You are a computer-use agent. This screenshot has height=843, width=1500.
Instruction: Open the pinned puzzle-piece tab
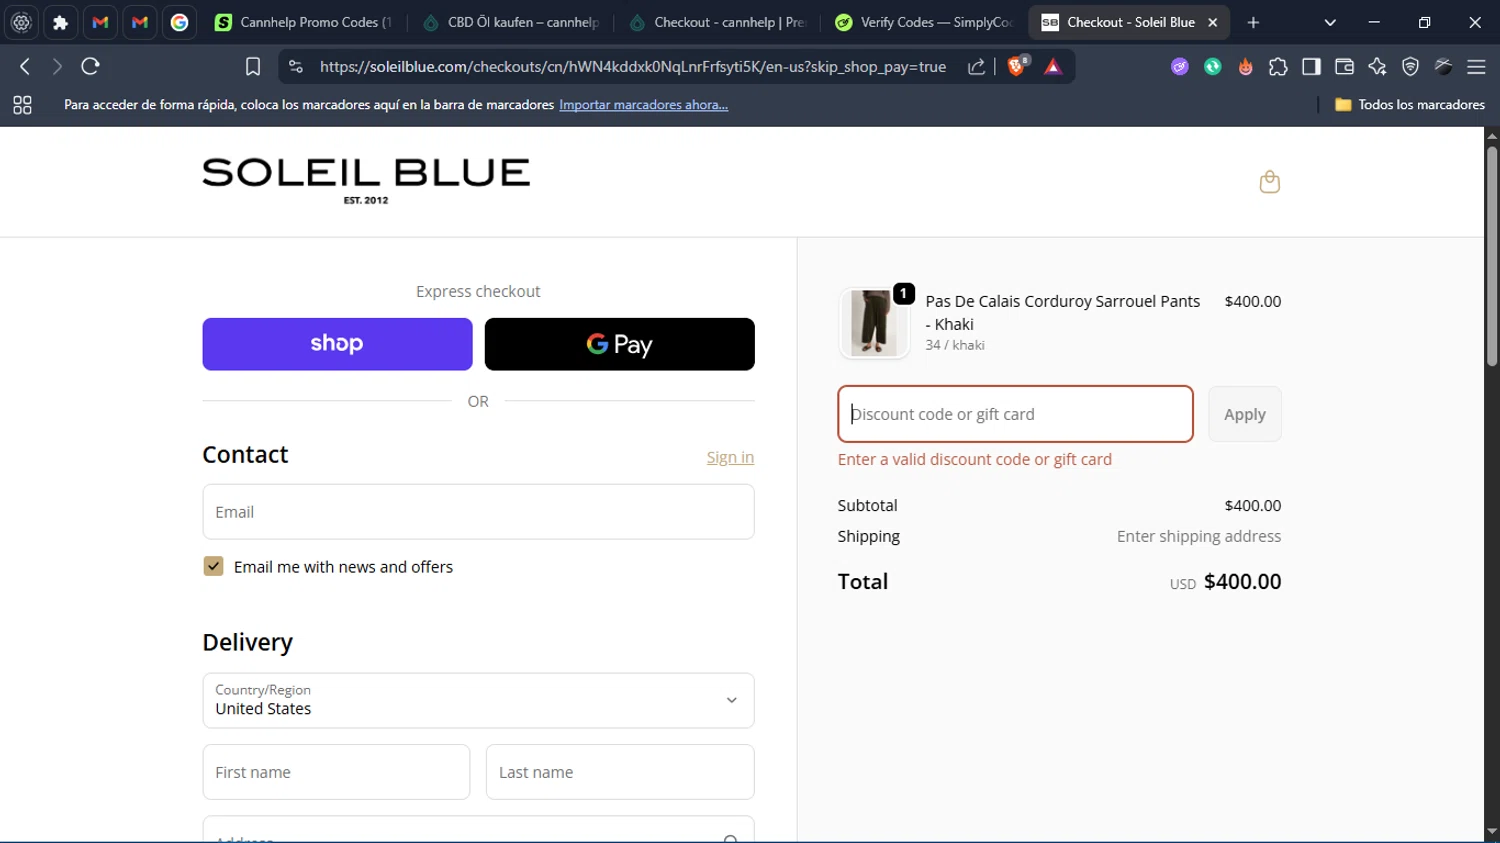coord(61,22)
